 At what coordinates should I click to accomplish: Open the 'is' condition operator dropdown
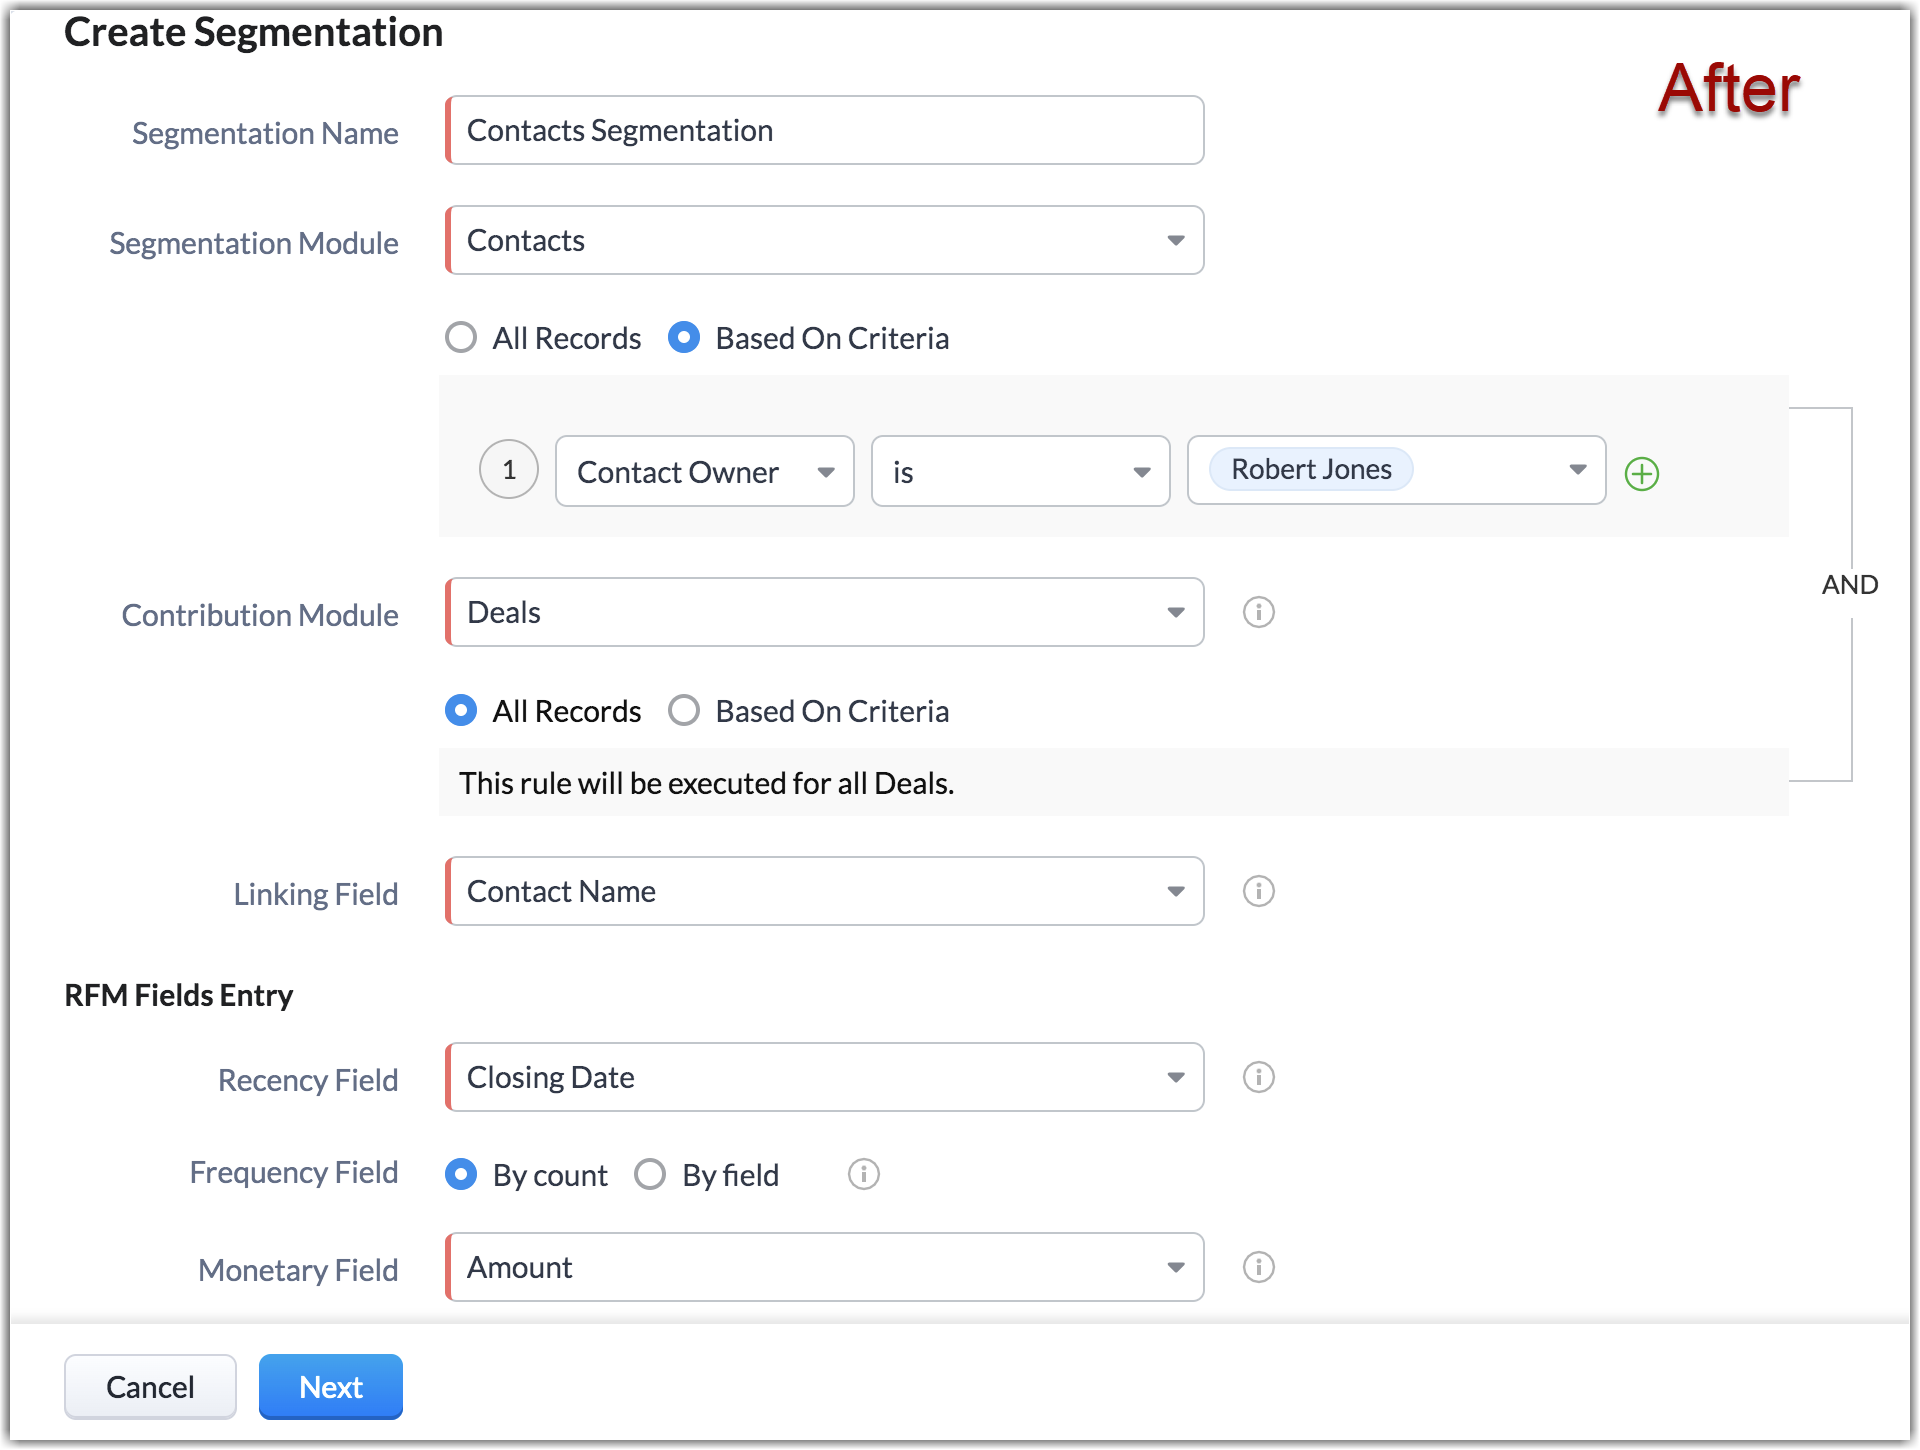(x=1020, y=471)
